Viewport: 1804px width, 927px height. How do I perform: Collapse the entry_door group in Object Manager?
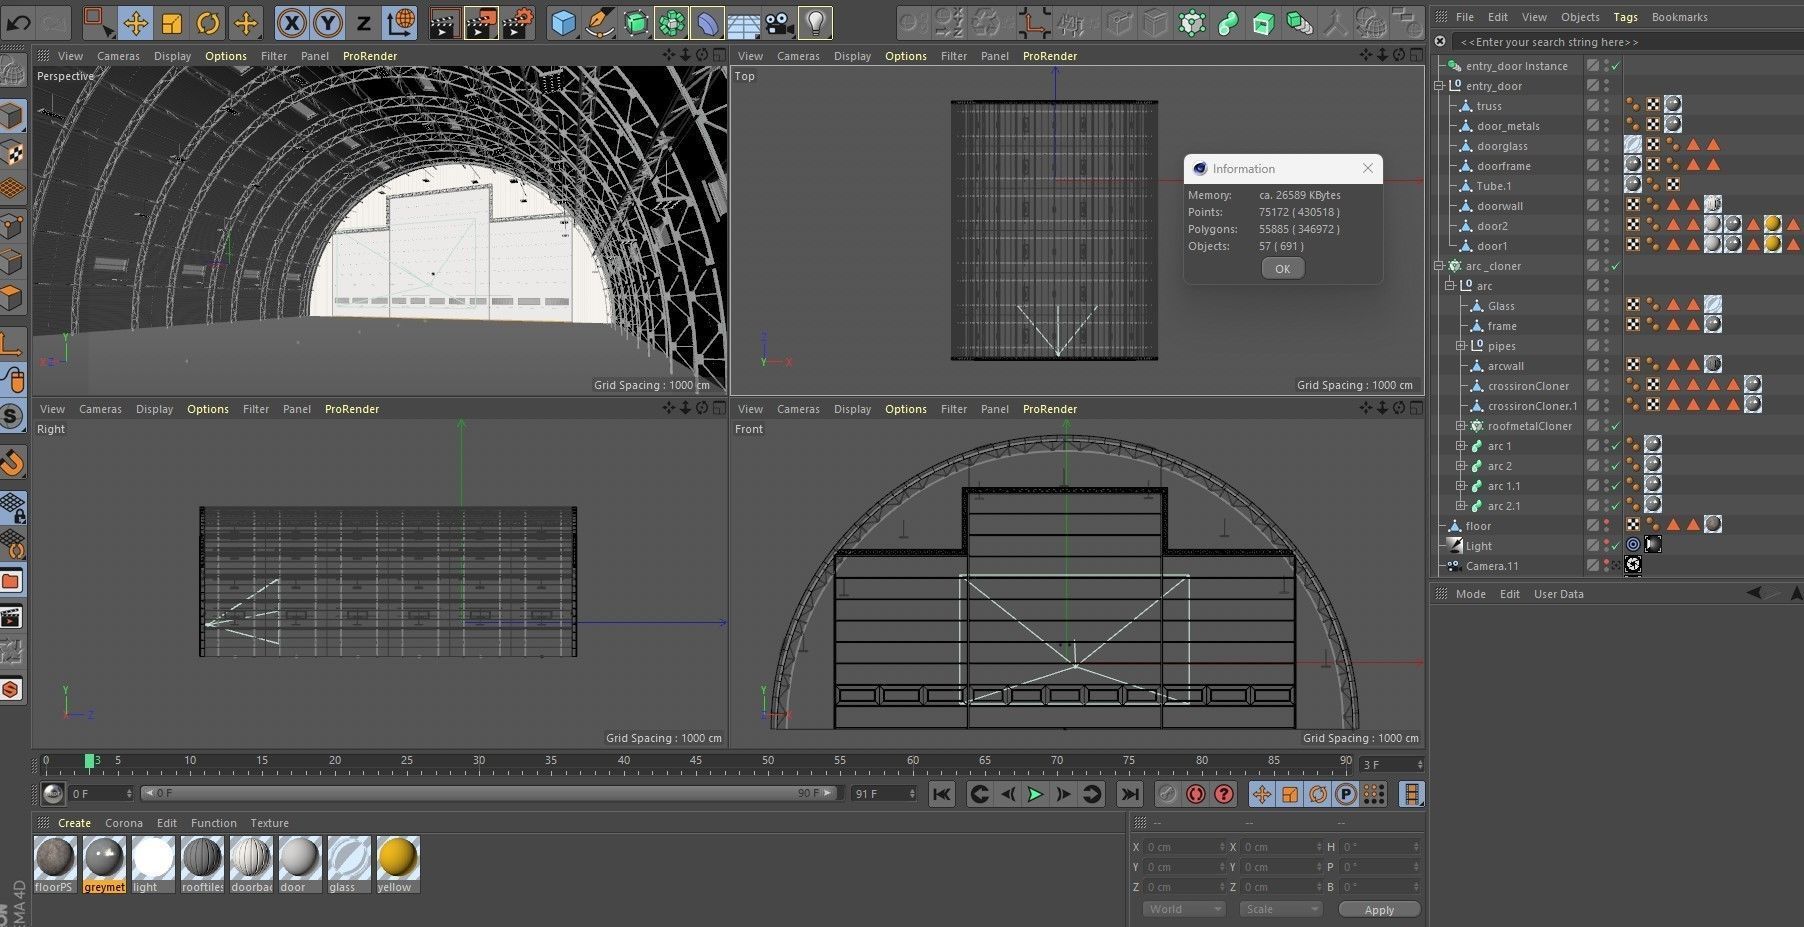[x=1440, y=86]
